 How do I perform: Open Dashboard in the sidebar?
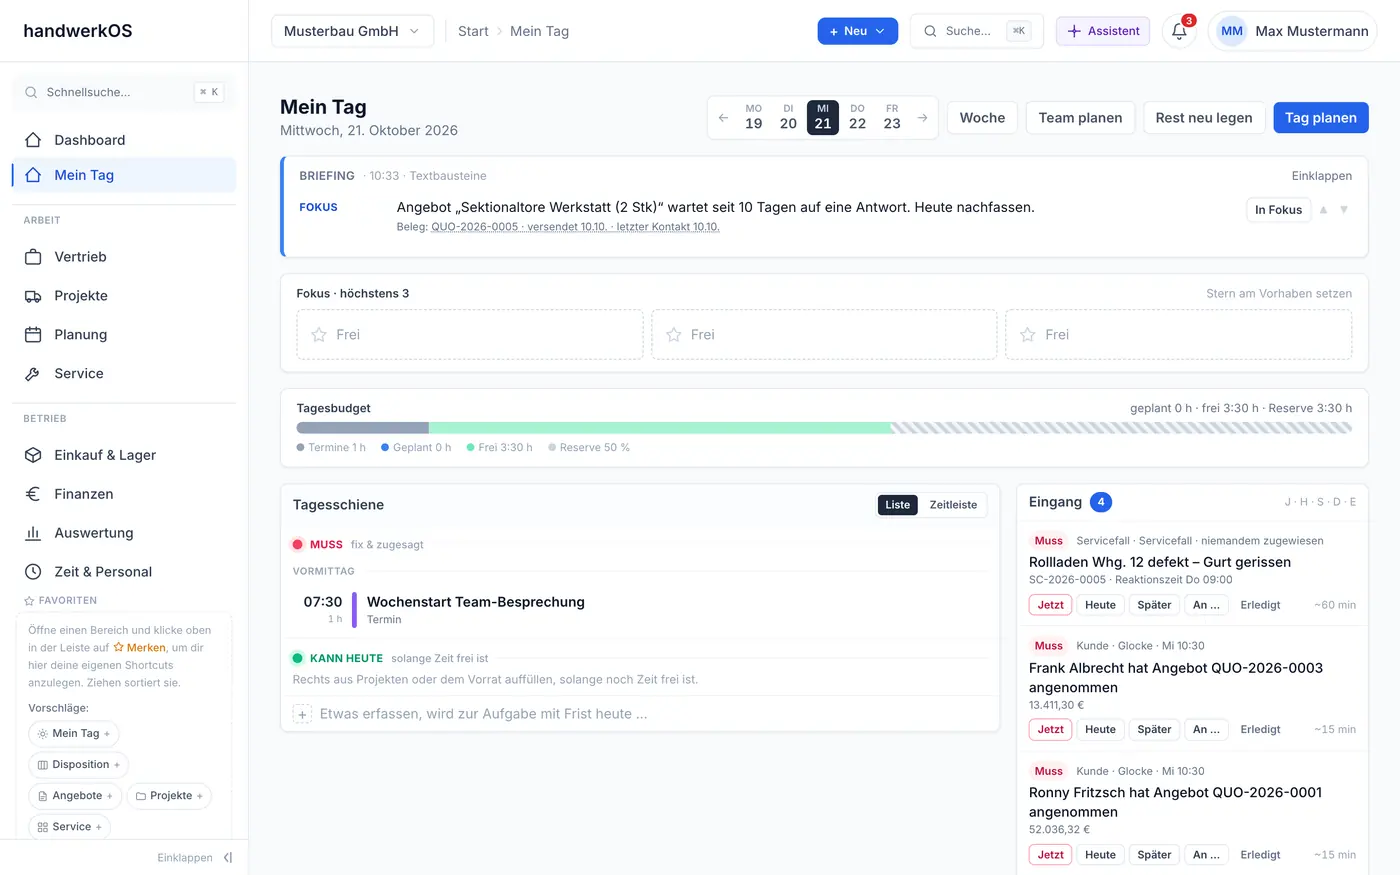(x=124, y=140)
